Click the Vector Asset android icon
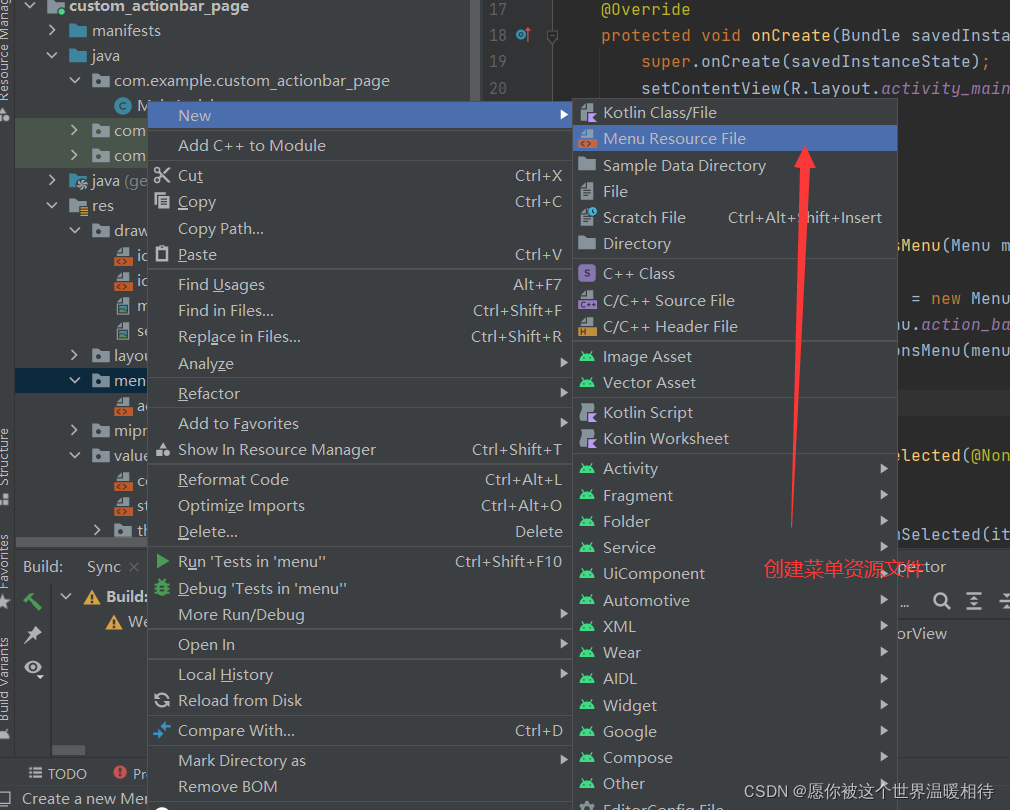Image resolution: width=1010 pixels, height=810 pixels. coord(587,382)
